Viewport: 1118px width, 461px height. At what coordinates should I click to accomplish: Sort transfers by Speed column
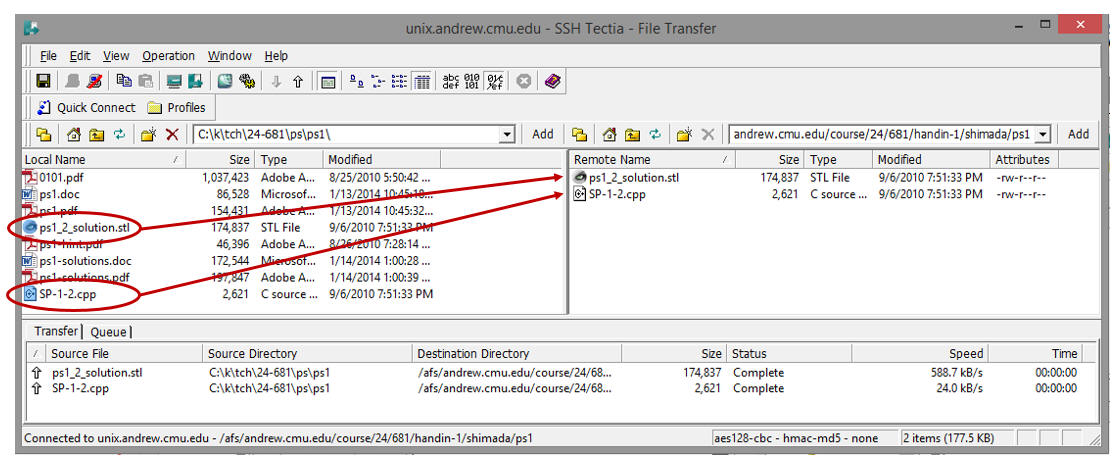pos(920,353)
